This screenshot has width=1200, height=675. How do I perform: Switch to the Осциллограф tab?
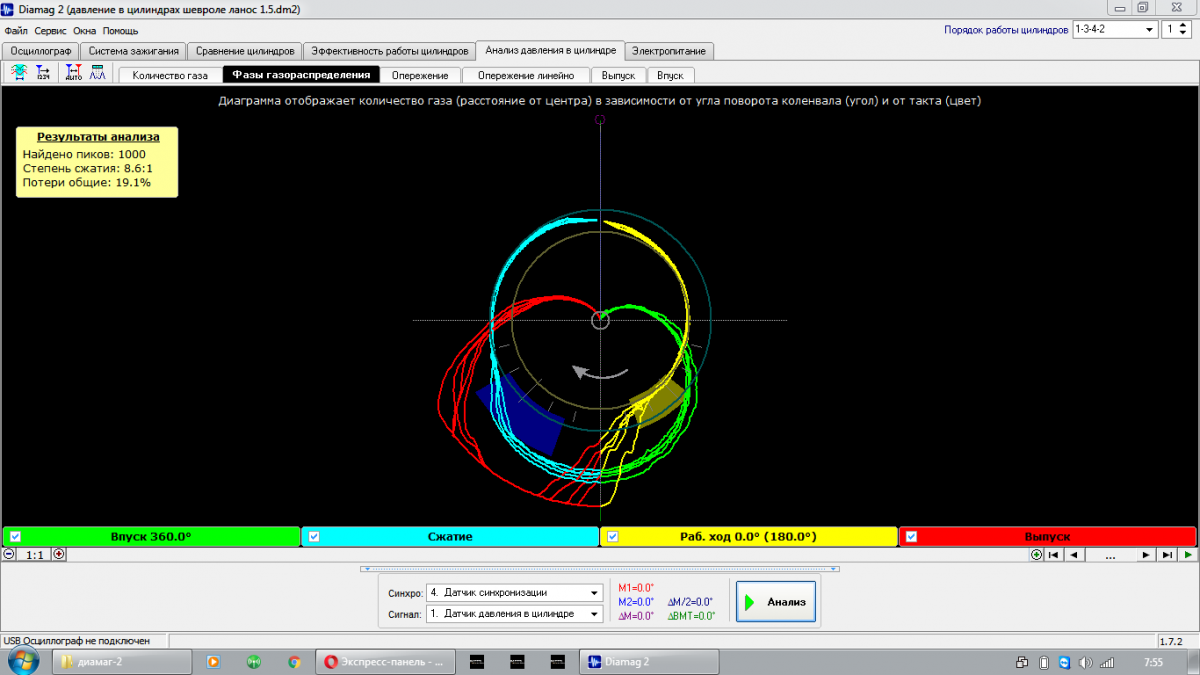[41, 50]
